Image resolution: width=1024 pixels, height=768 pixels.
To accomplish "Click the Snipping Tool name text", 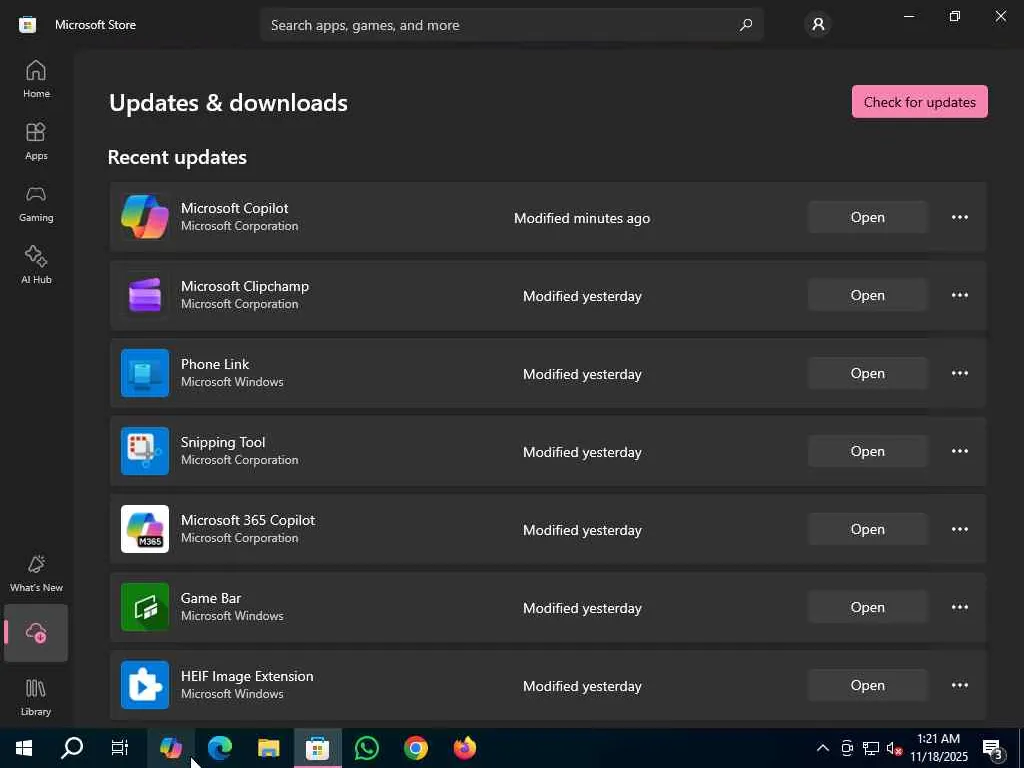I will 223,442.
